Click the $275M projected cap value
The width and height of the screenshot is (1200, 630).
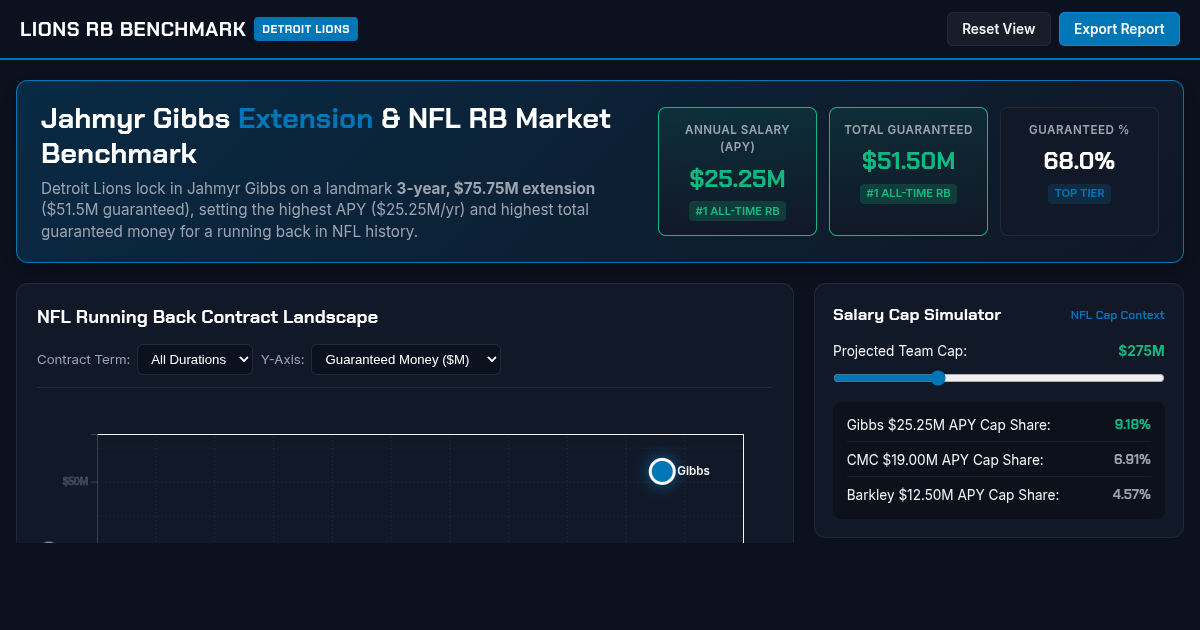[1141, 351]
